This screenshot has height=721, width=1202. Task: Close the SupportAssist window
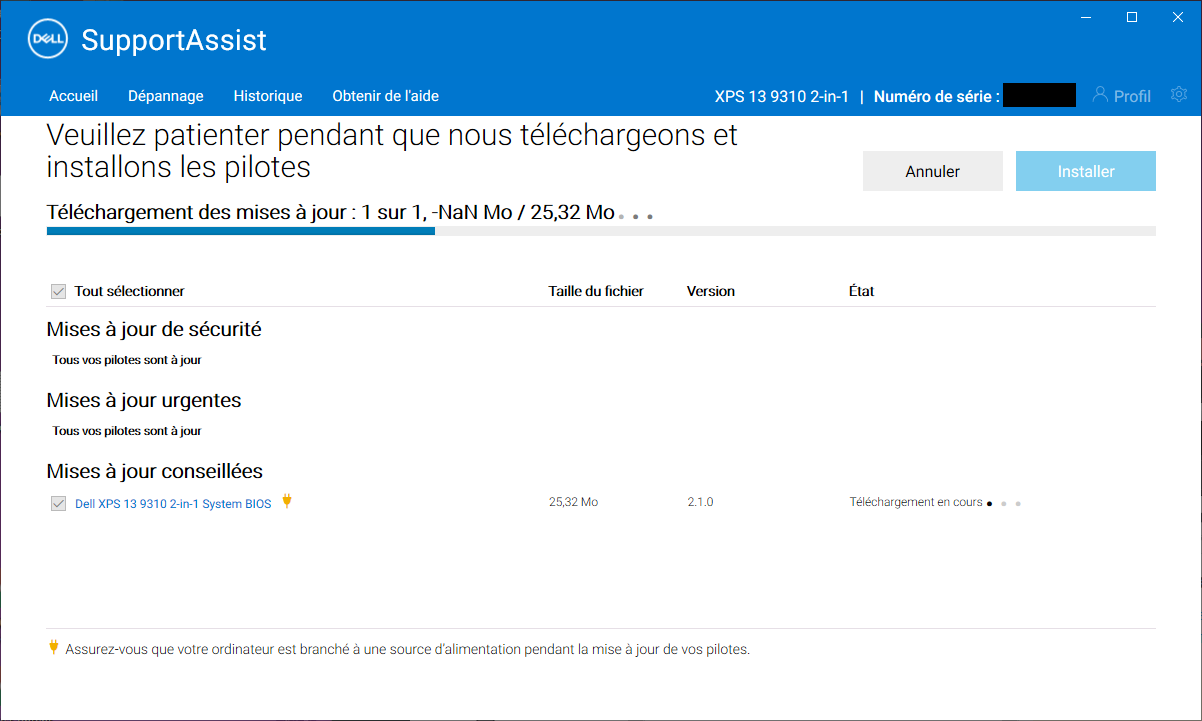click(1178, 17)
